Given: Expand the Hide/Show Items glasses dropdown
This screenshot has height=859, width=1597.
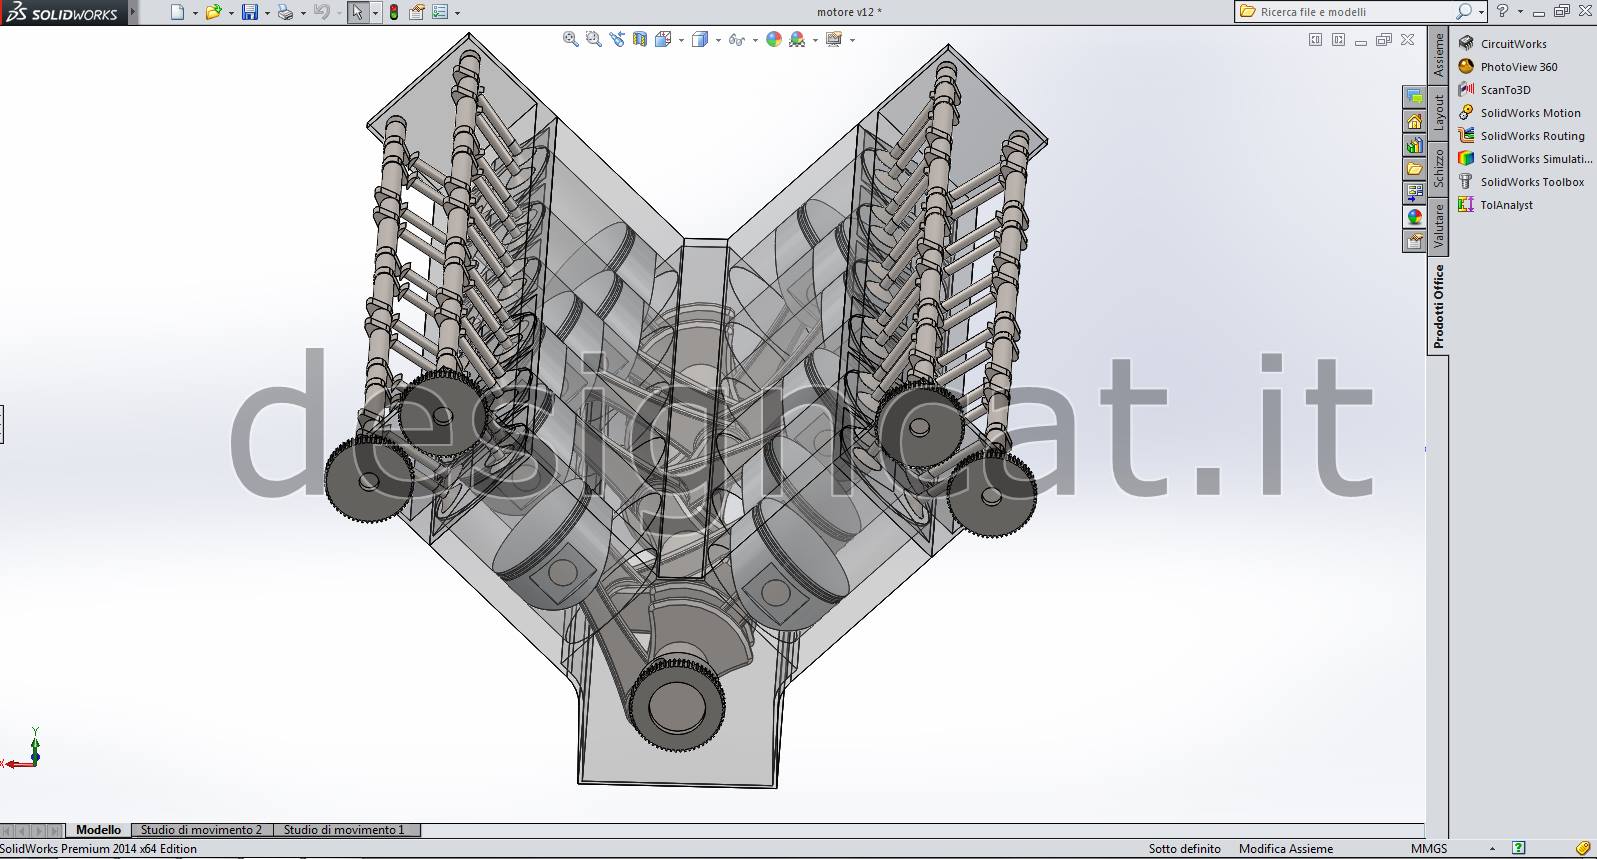Looking at the screenshot, I should (x=755, y=40).
